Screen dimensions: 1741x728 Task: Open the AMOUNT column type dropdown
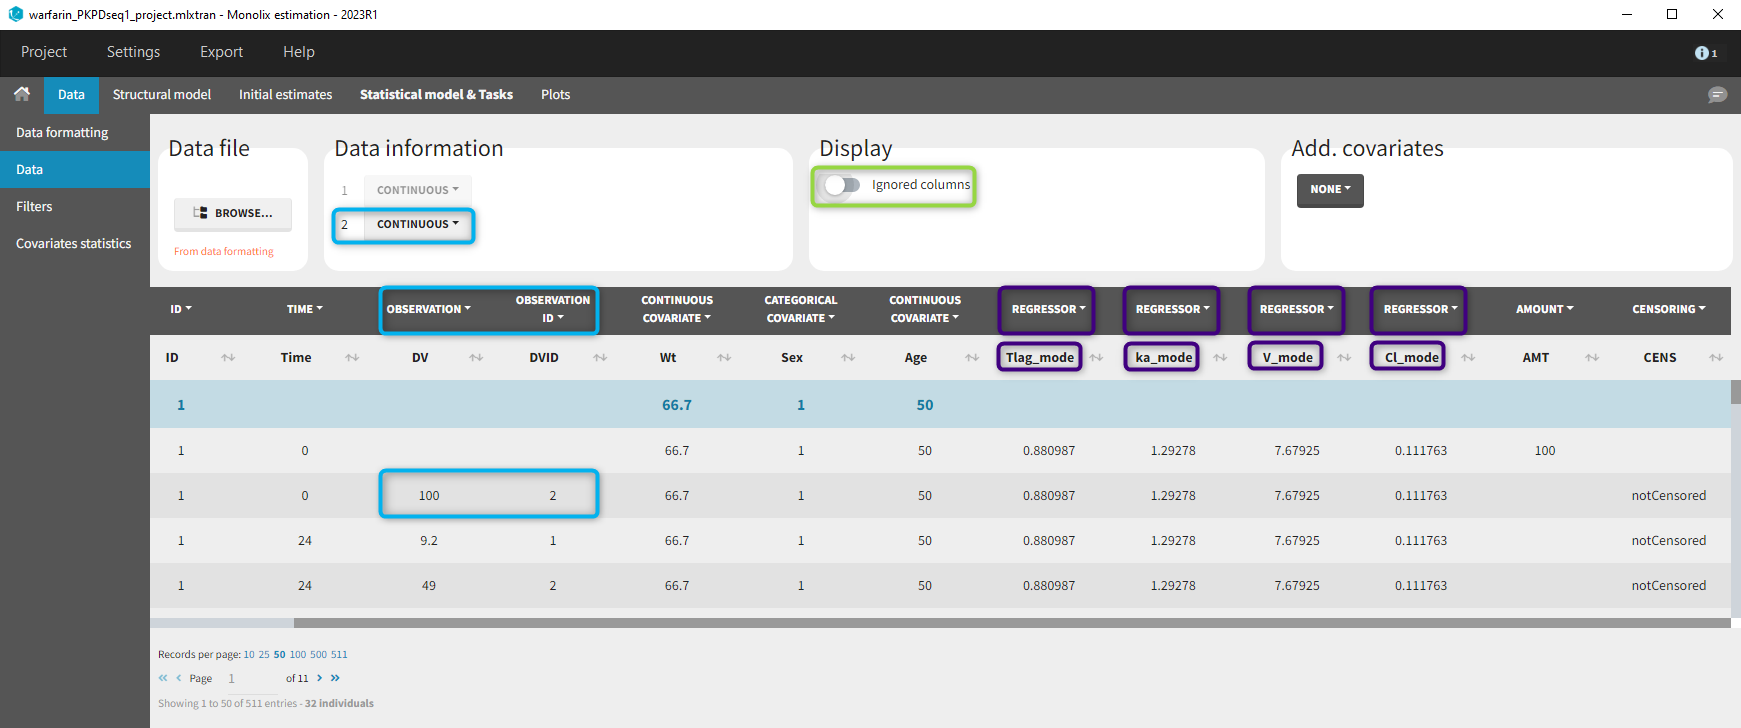[x=1544, y=310]
